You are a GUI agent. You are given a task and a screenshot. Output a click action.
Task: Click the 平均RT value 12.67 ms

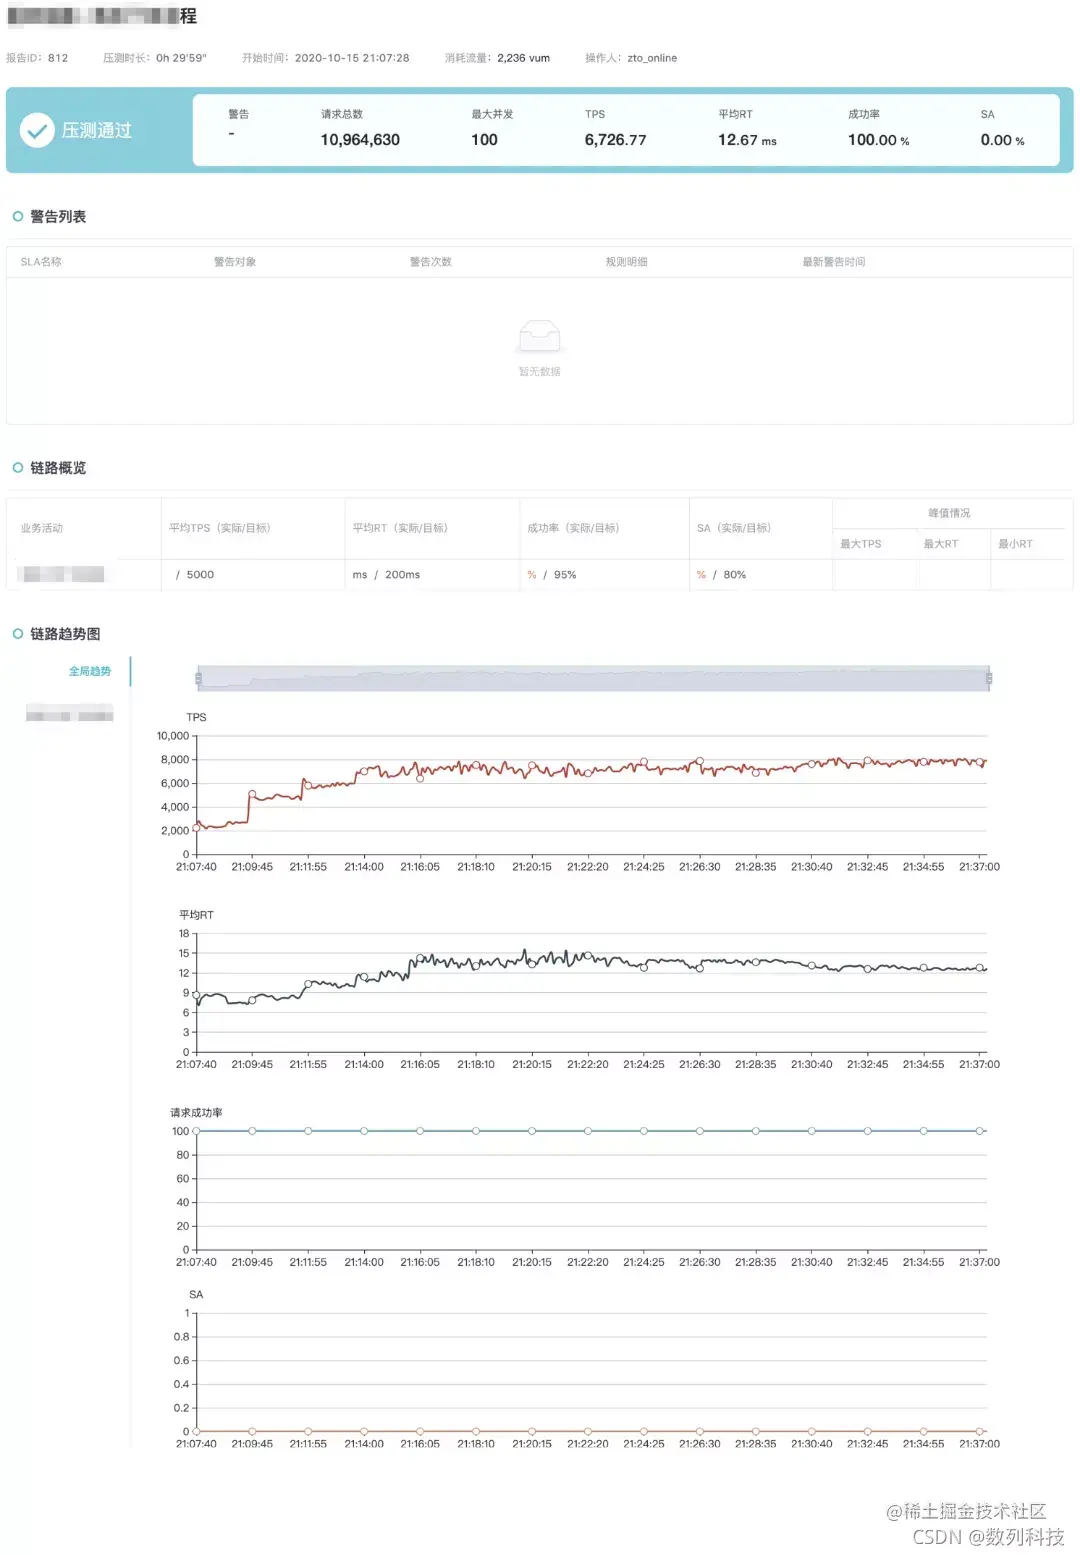click(747, 140)
